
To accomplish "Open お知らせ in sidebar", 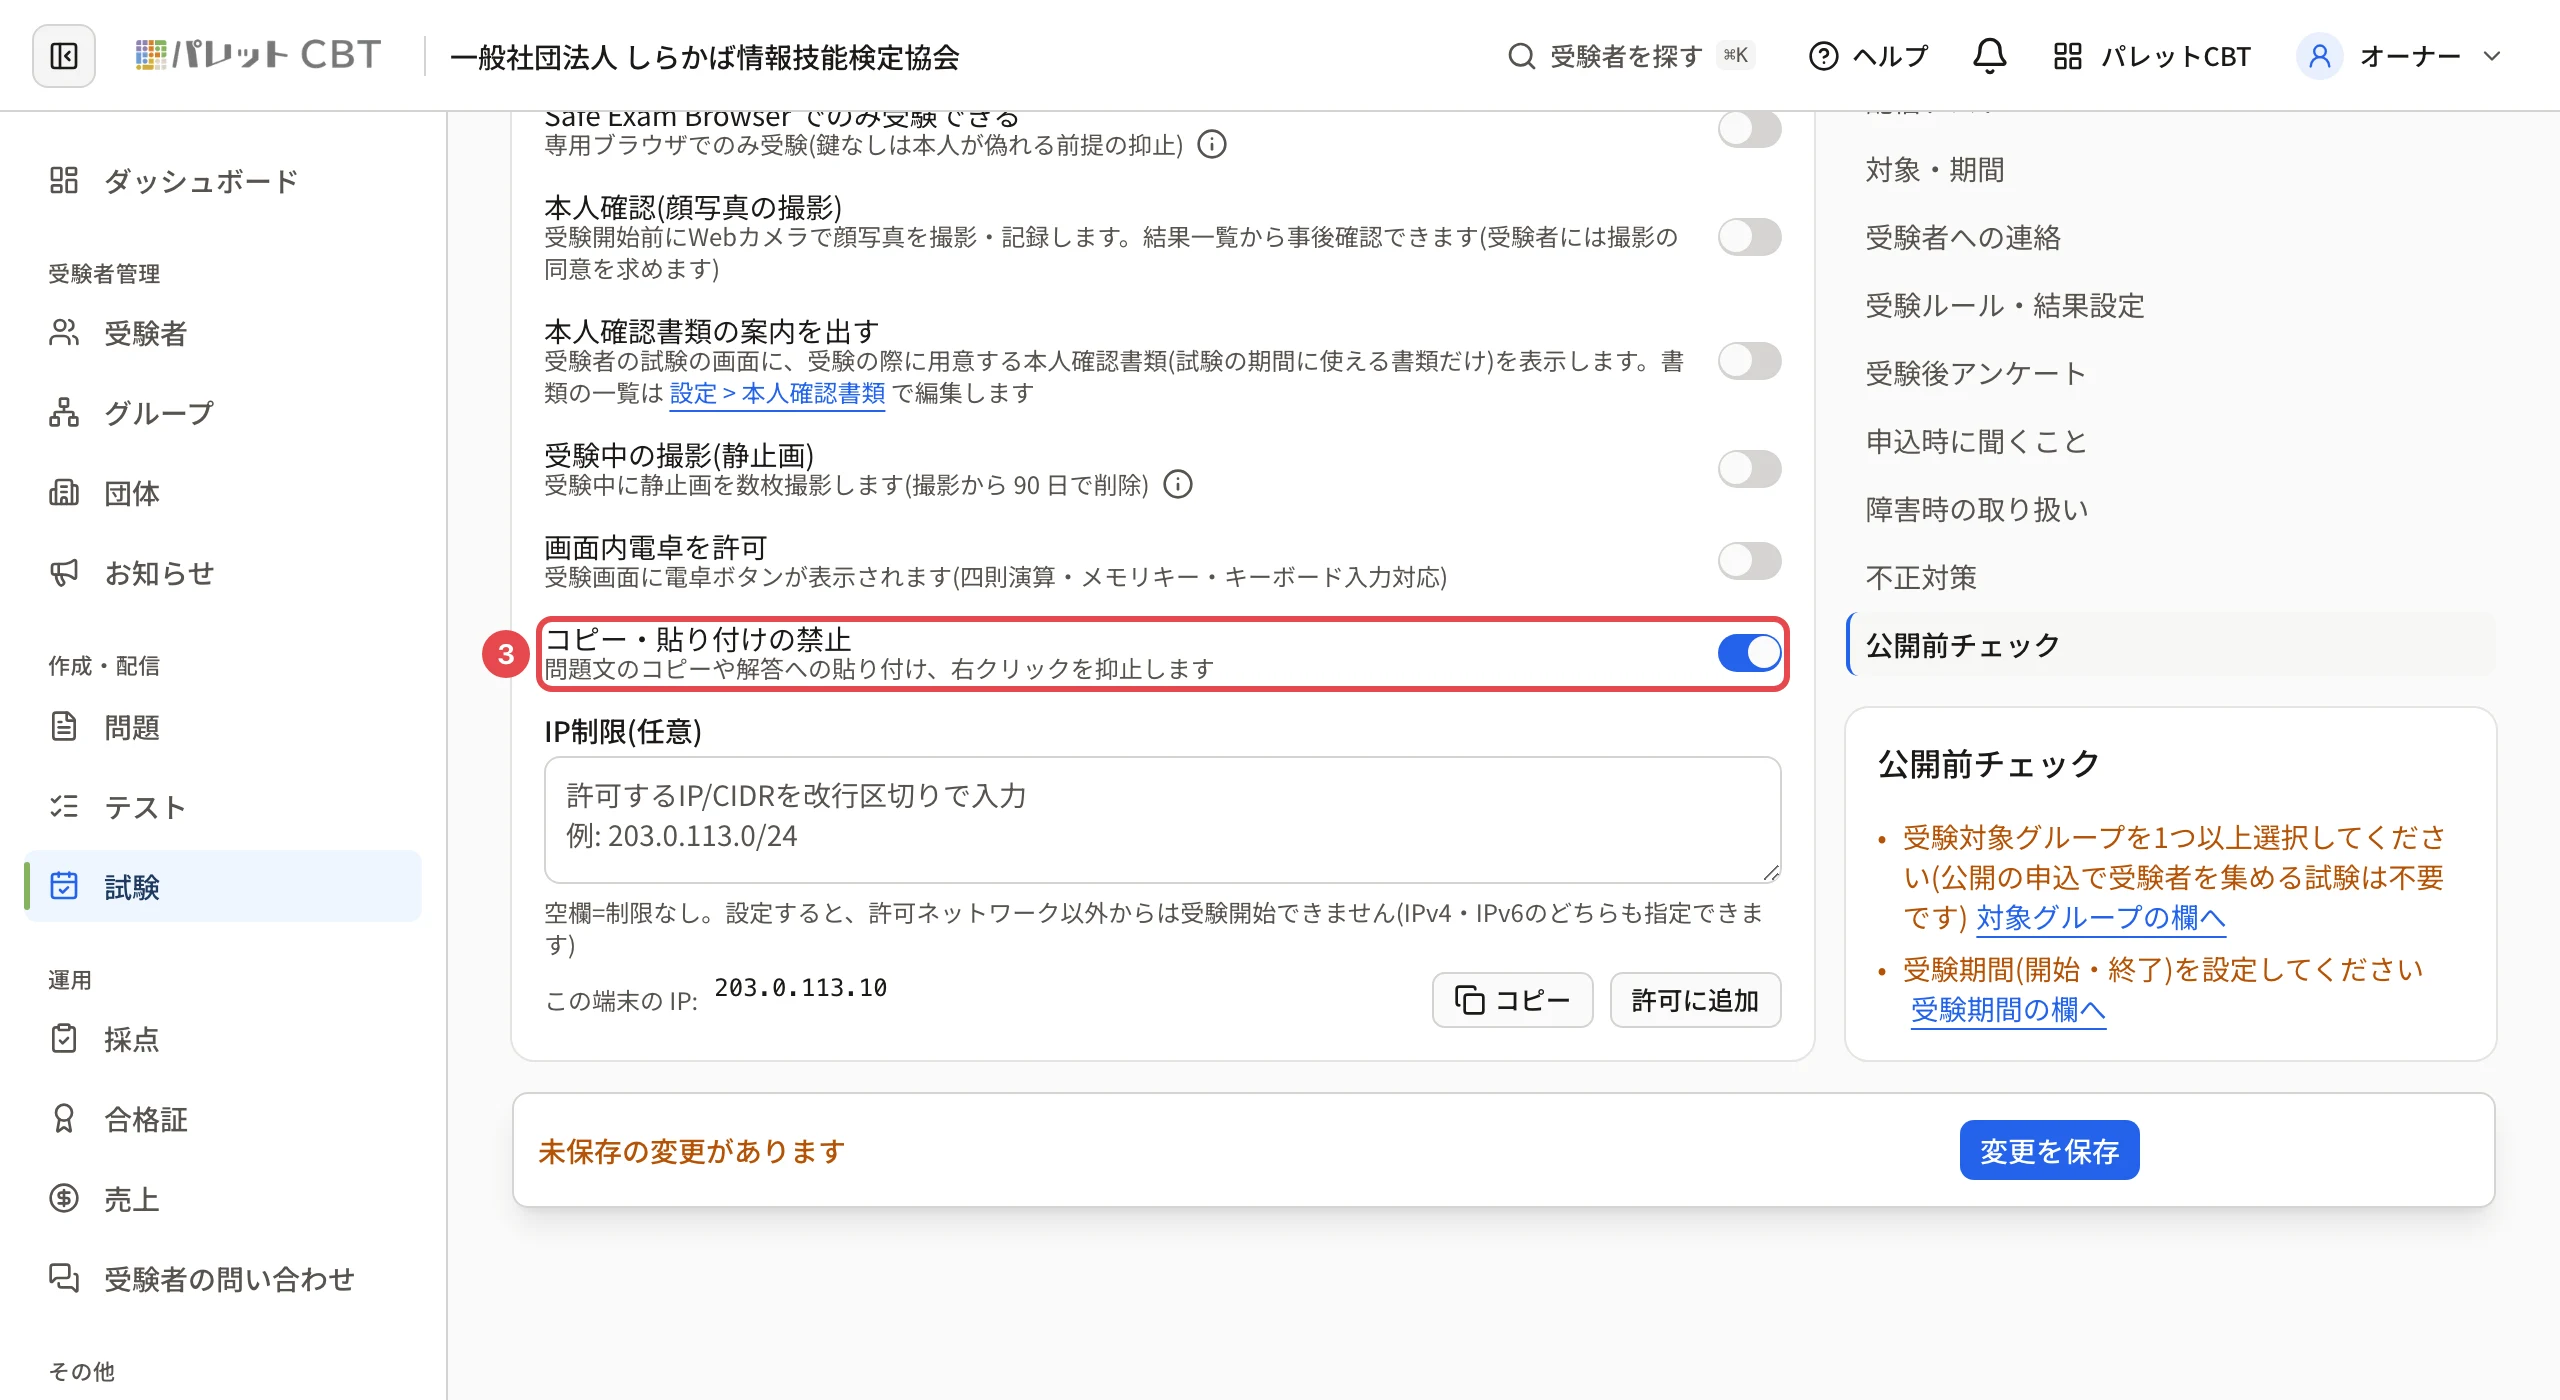I will pyautogui.click(x=222, y=573).
